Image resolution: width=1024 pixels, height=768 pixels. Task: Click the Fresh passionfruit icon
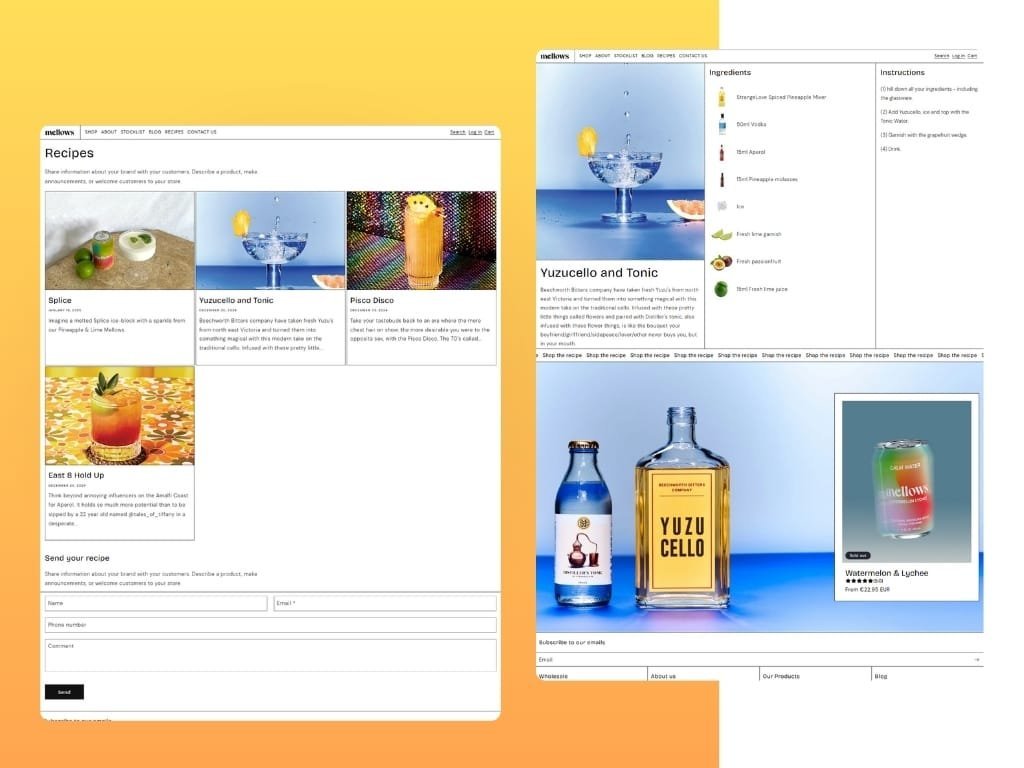[722, 262]
